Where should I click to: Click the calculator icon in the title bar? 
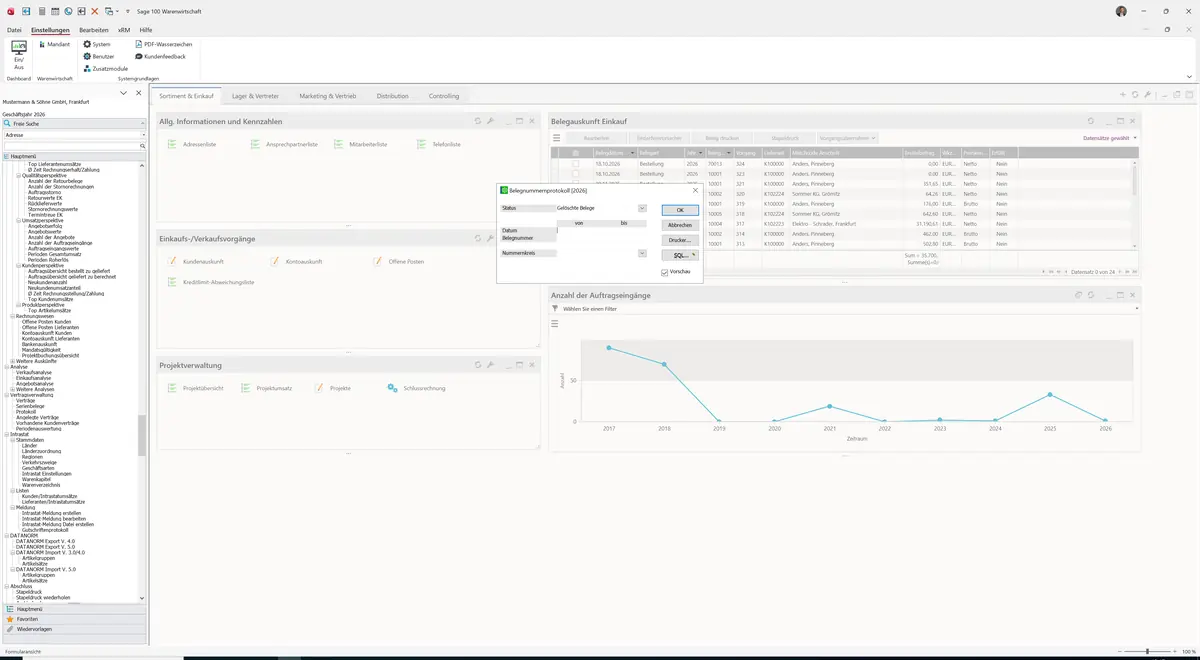pyautogui.click(x=41, y=11)
